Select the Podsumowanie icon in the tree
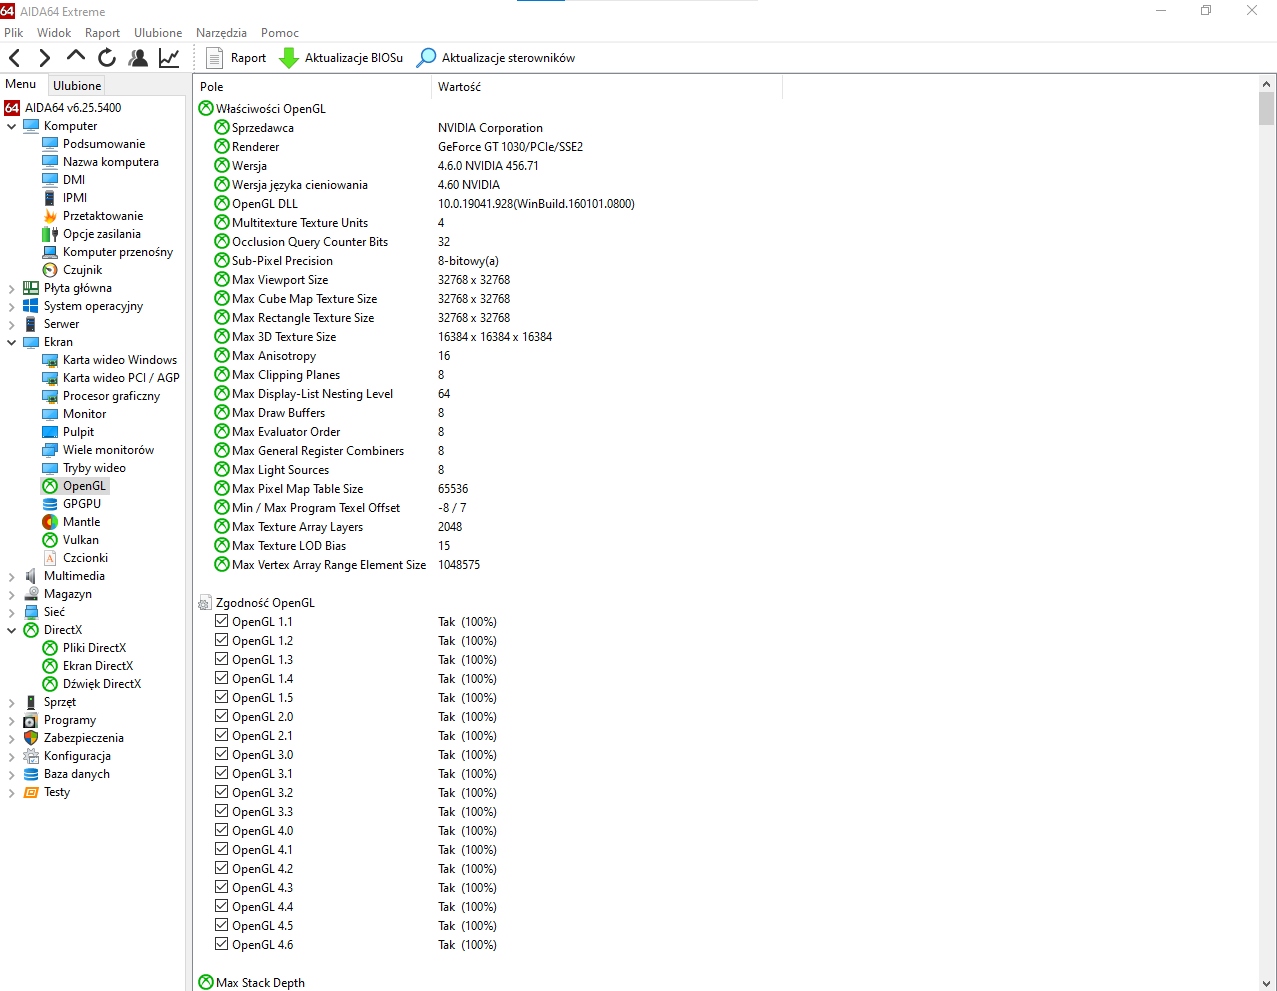The image size is (1277, 991). [50, 144]
